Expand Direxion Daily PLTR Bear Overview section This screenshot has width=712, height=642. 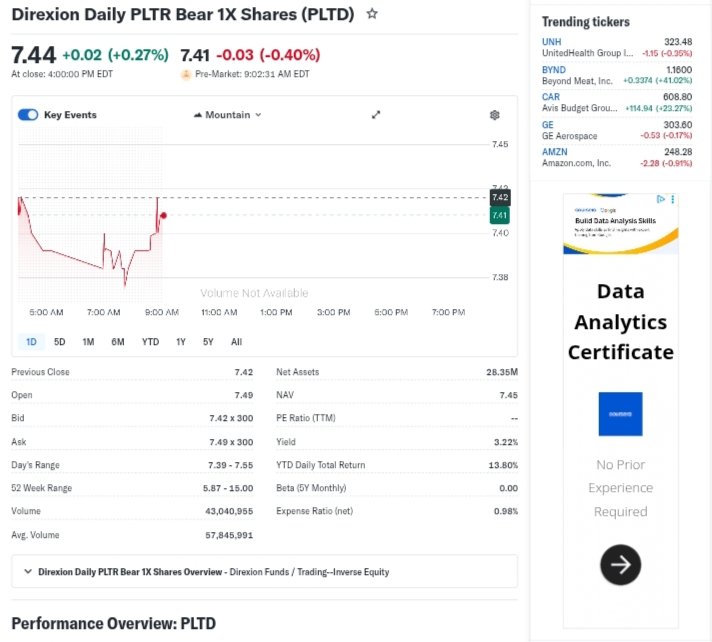(x=26, y=572)
